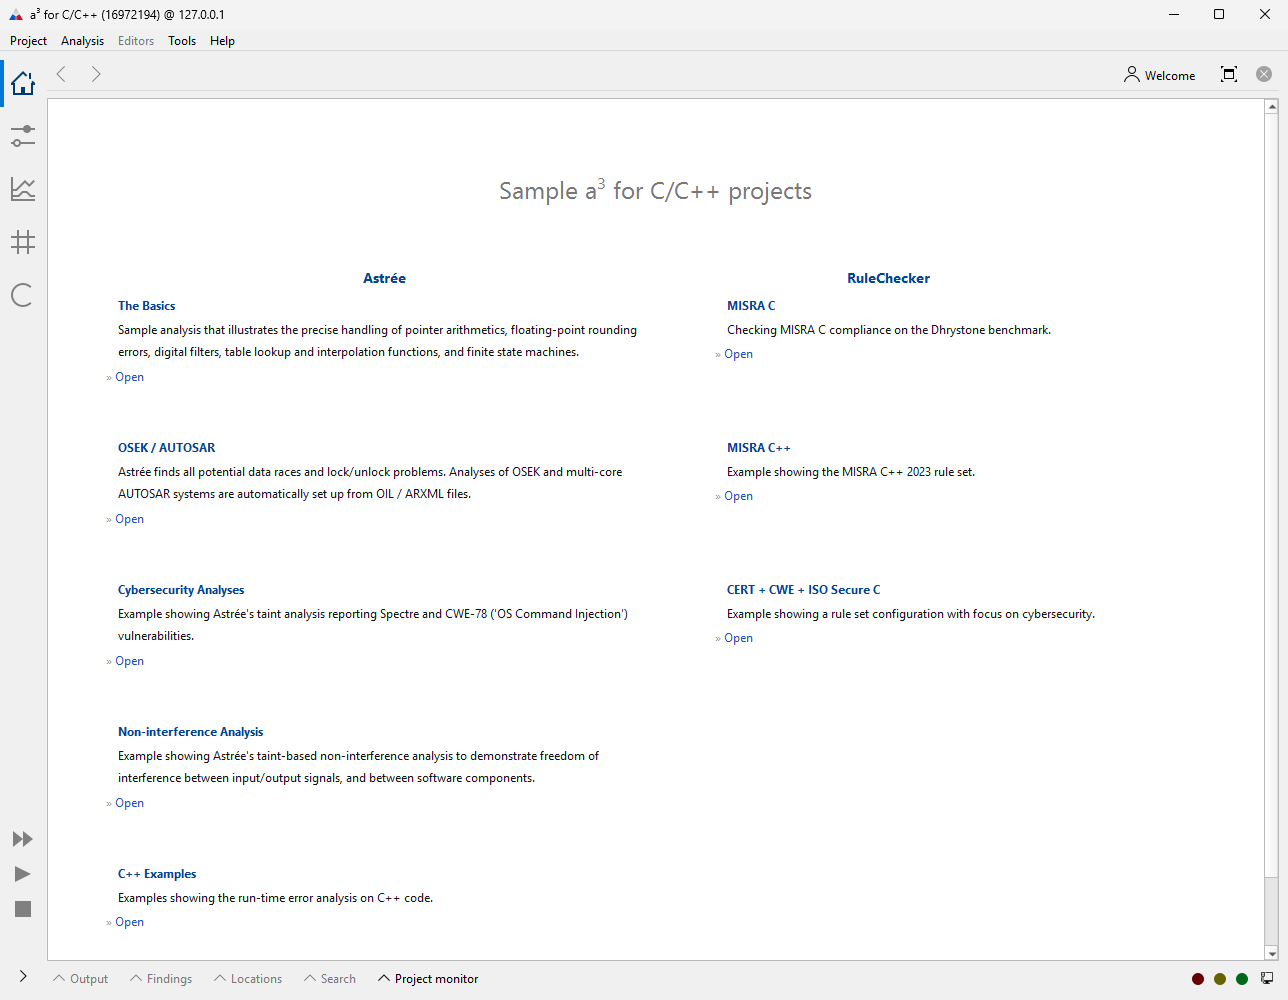The height and width of the screenshot is (1000, 1288).
Task: Navigate forward with the right arrow
Action: pos(96,74)
